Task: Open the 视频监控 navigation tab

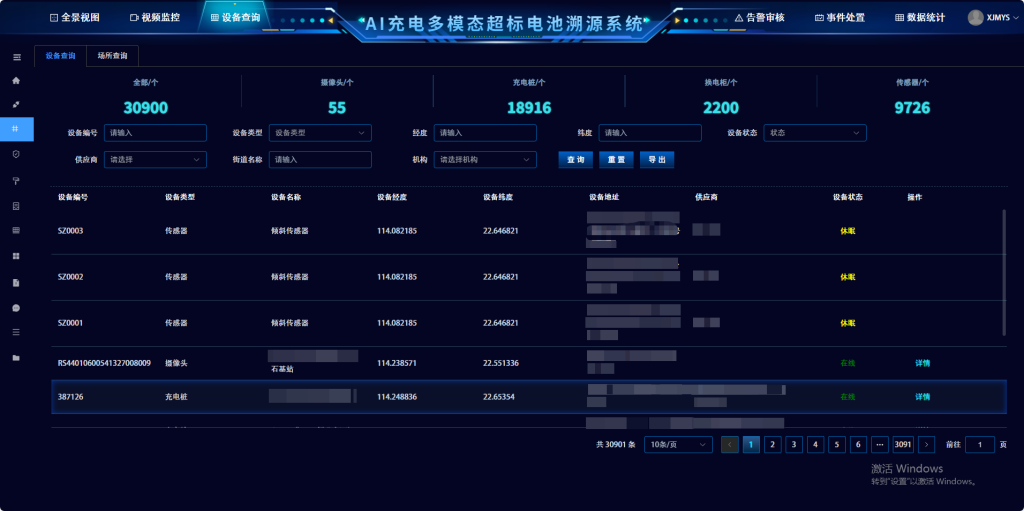Action: click(155, 17)
